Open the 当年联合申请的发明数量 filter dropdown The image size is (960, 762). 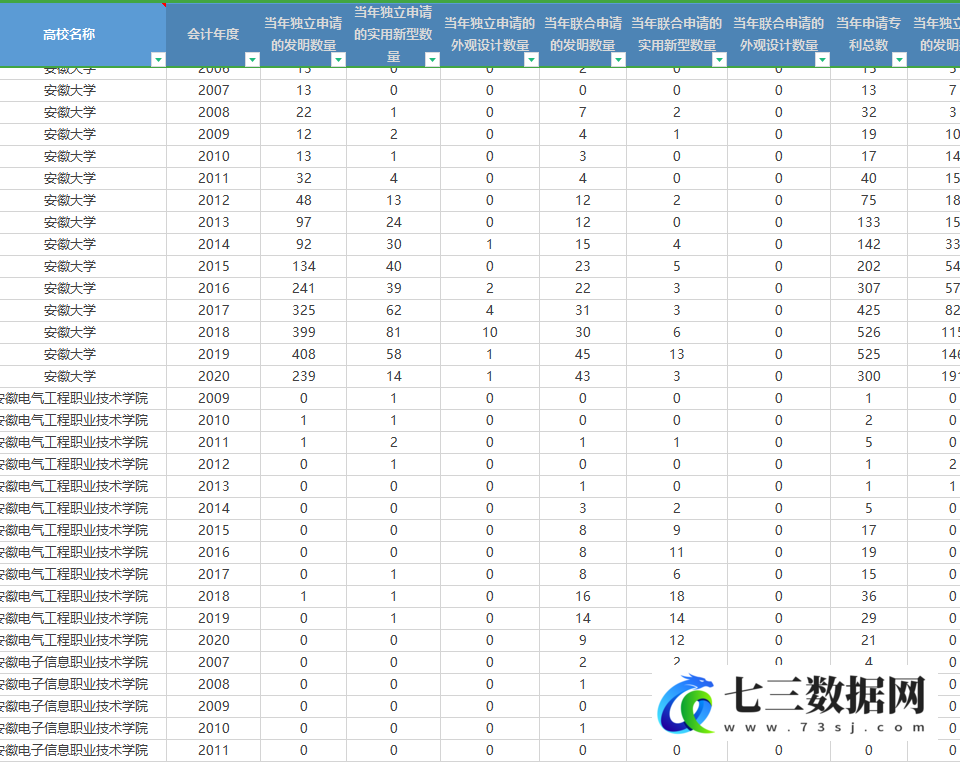618,59
